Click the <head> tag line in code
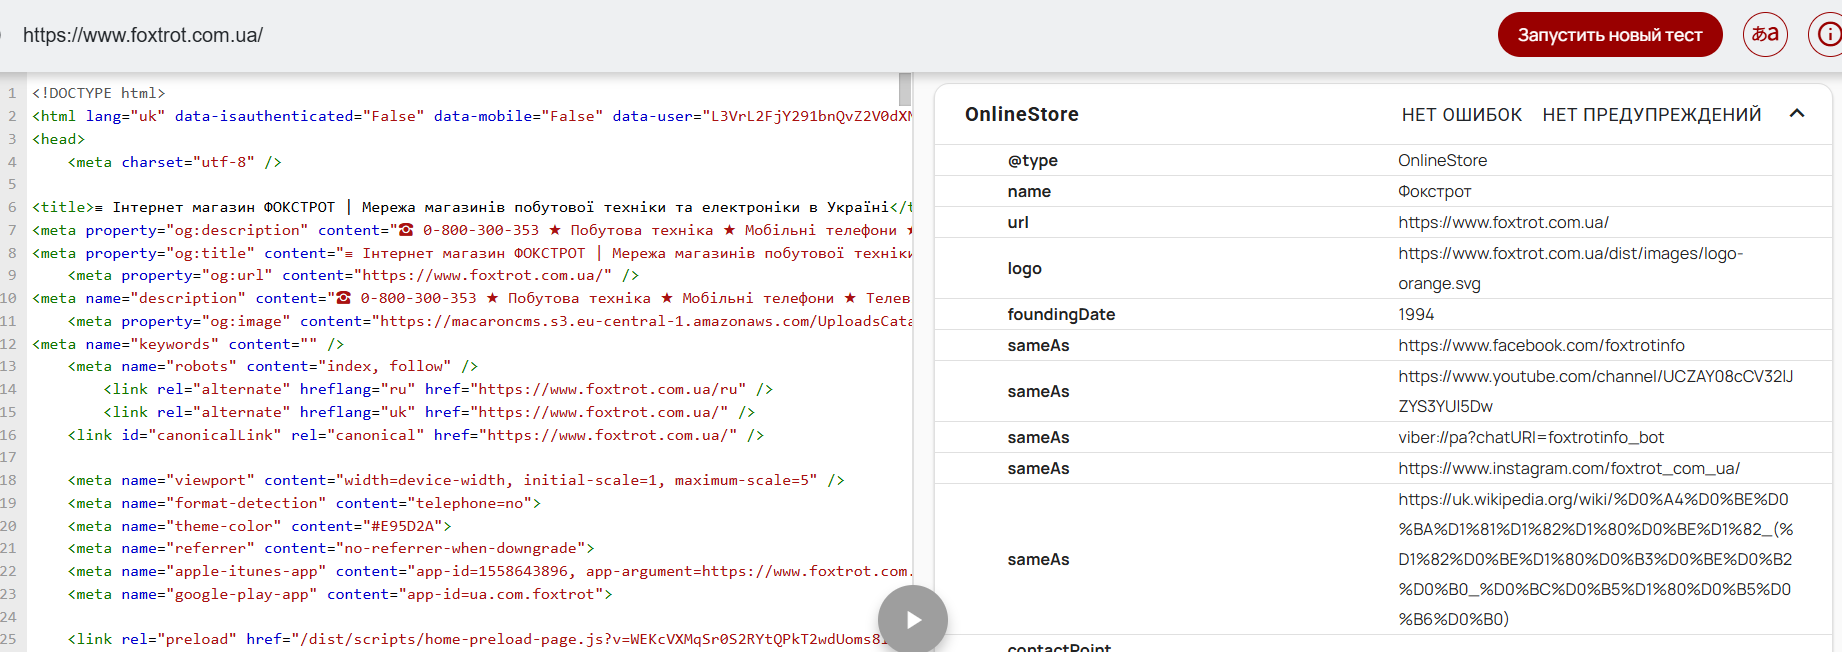This screenshot has height=652, width=1842. click(59, 139)
